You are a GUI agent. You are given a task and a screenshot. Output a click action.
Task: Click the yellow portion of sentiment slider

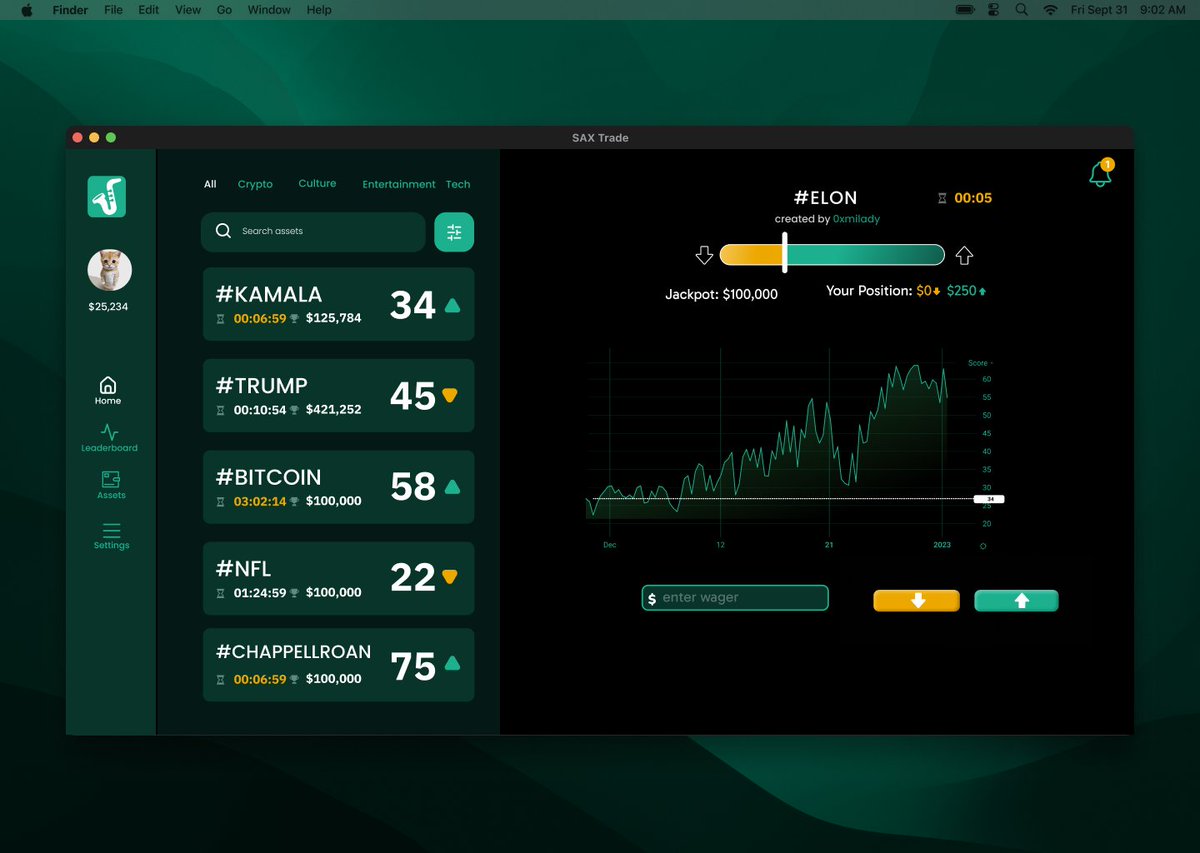(x=751, y=255)
